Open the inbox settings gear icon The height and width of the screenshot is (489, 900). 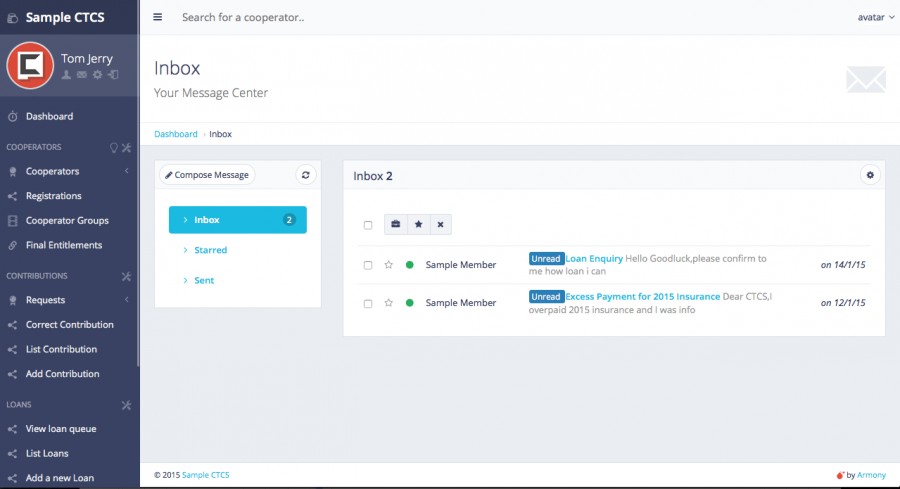[x=870, y=175]
